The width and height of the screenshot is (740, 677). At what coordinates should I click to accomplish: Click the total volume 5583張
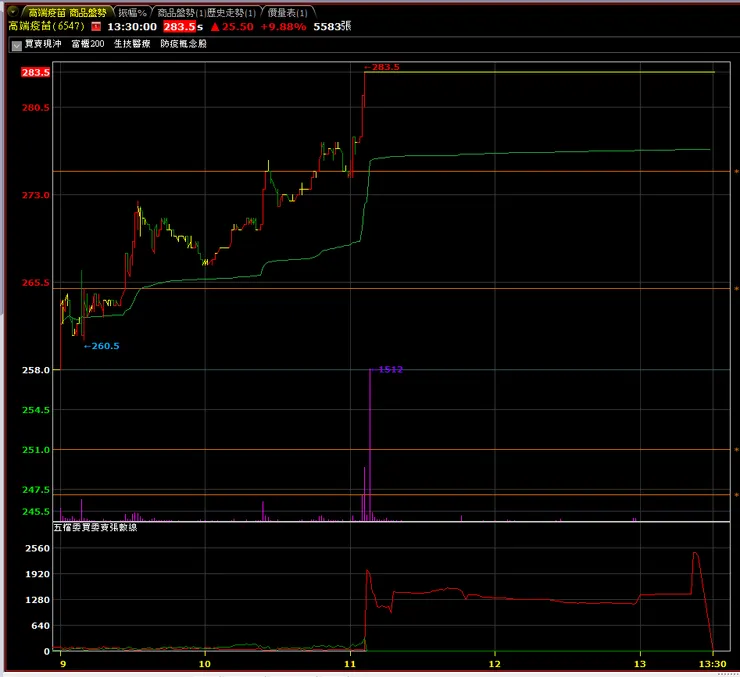coord(332,26)
